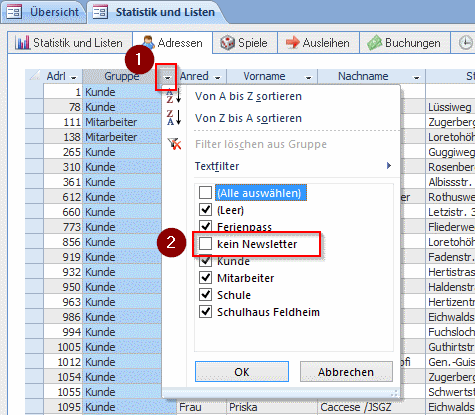Open the inner Statistik und Listen tab

click(70, 43)
